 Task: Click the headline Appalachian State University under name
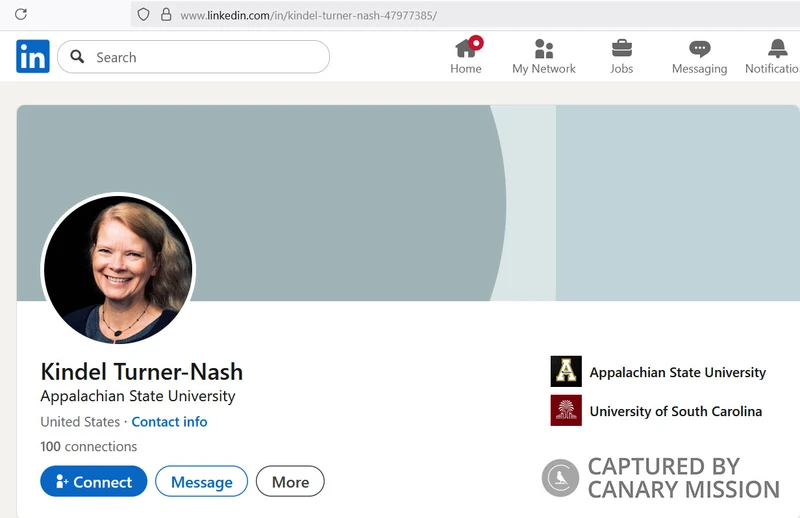click(138, 396)
